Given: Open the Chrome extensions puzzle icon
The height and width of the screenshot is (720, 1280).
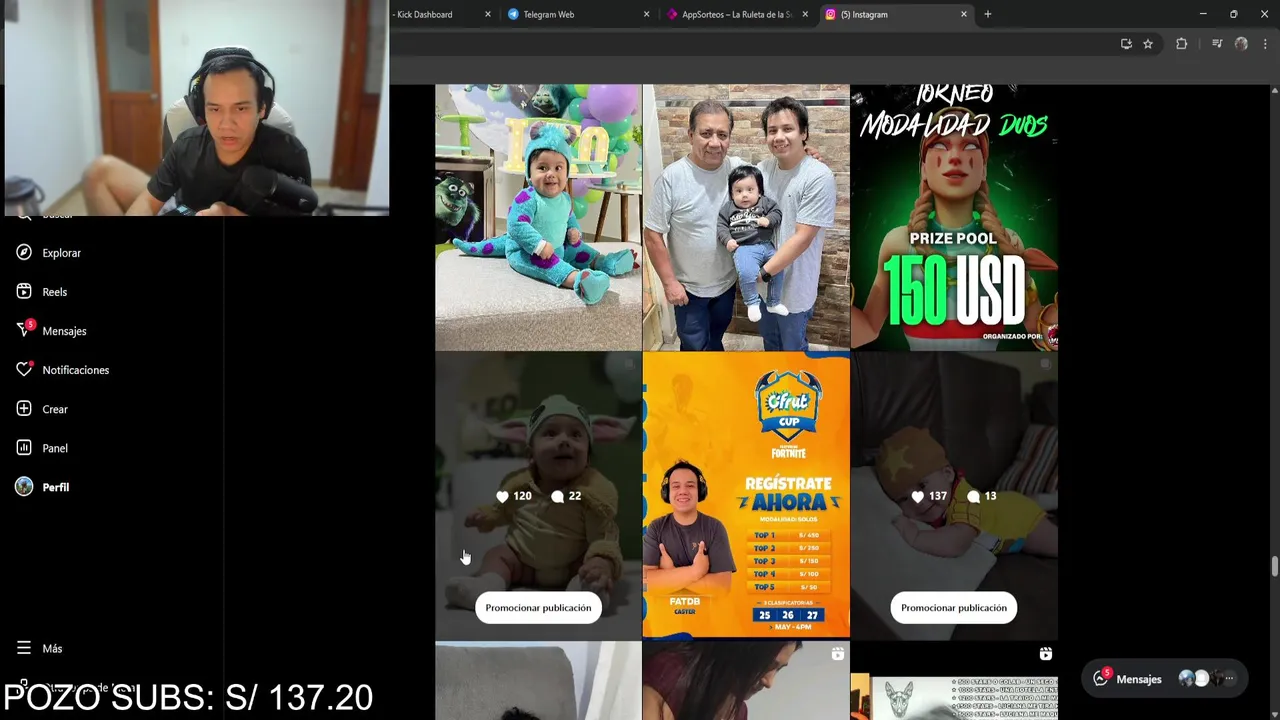Looking at the screenshot, I should coord(1182,44).
